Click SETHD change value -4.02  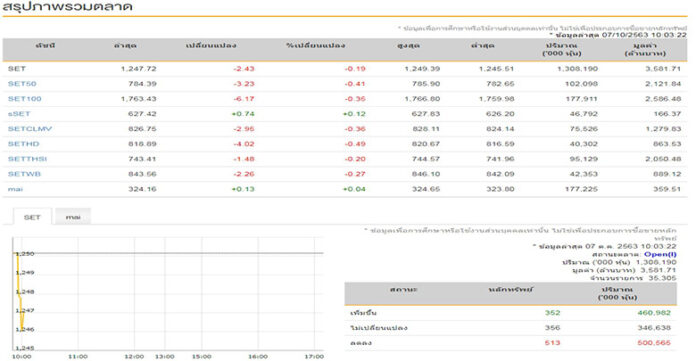coord(244,144)
